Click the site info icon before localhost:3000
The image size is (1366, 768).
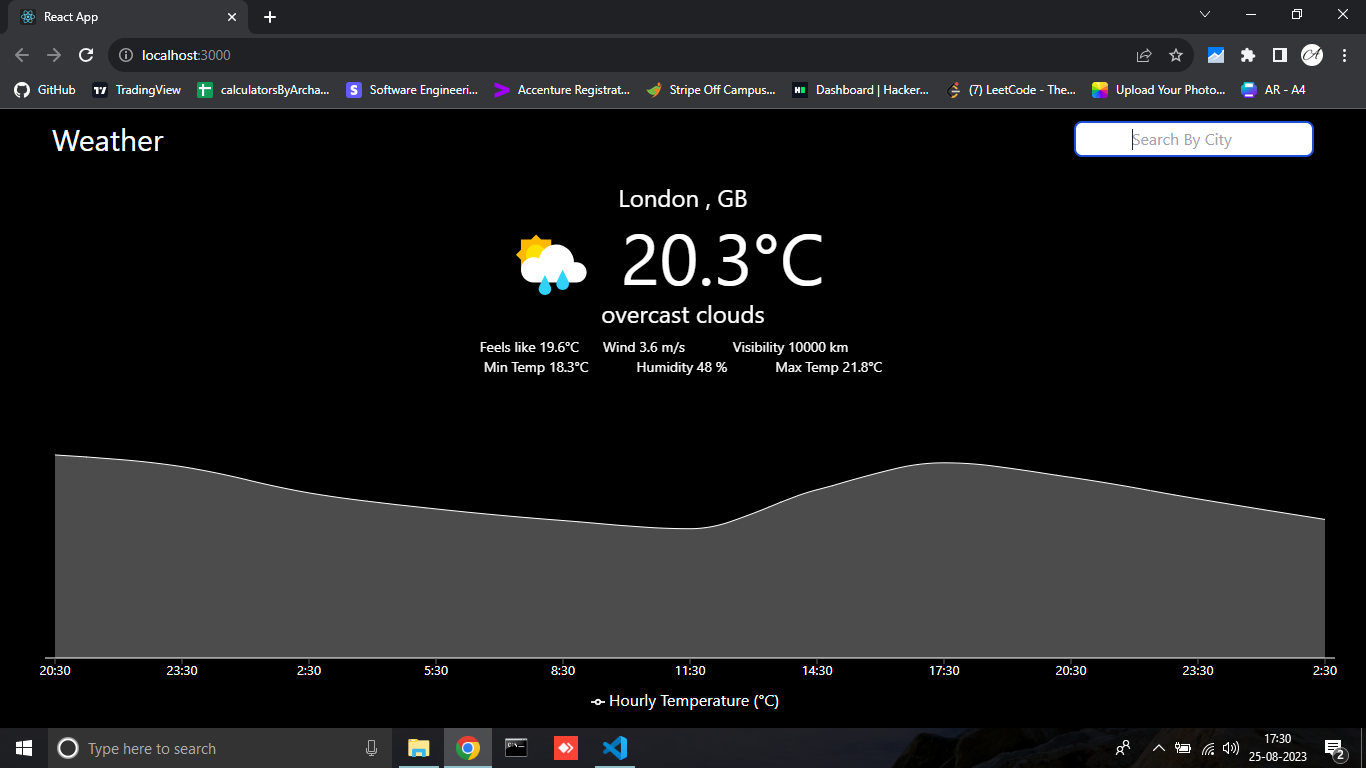(x=126, y=56)
